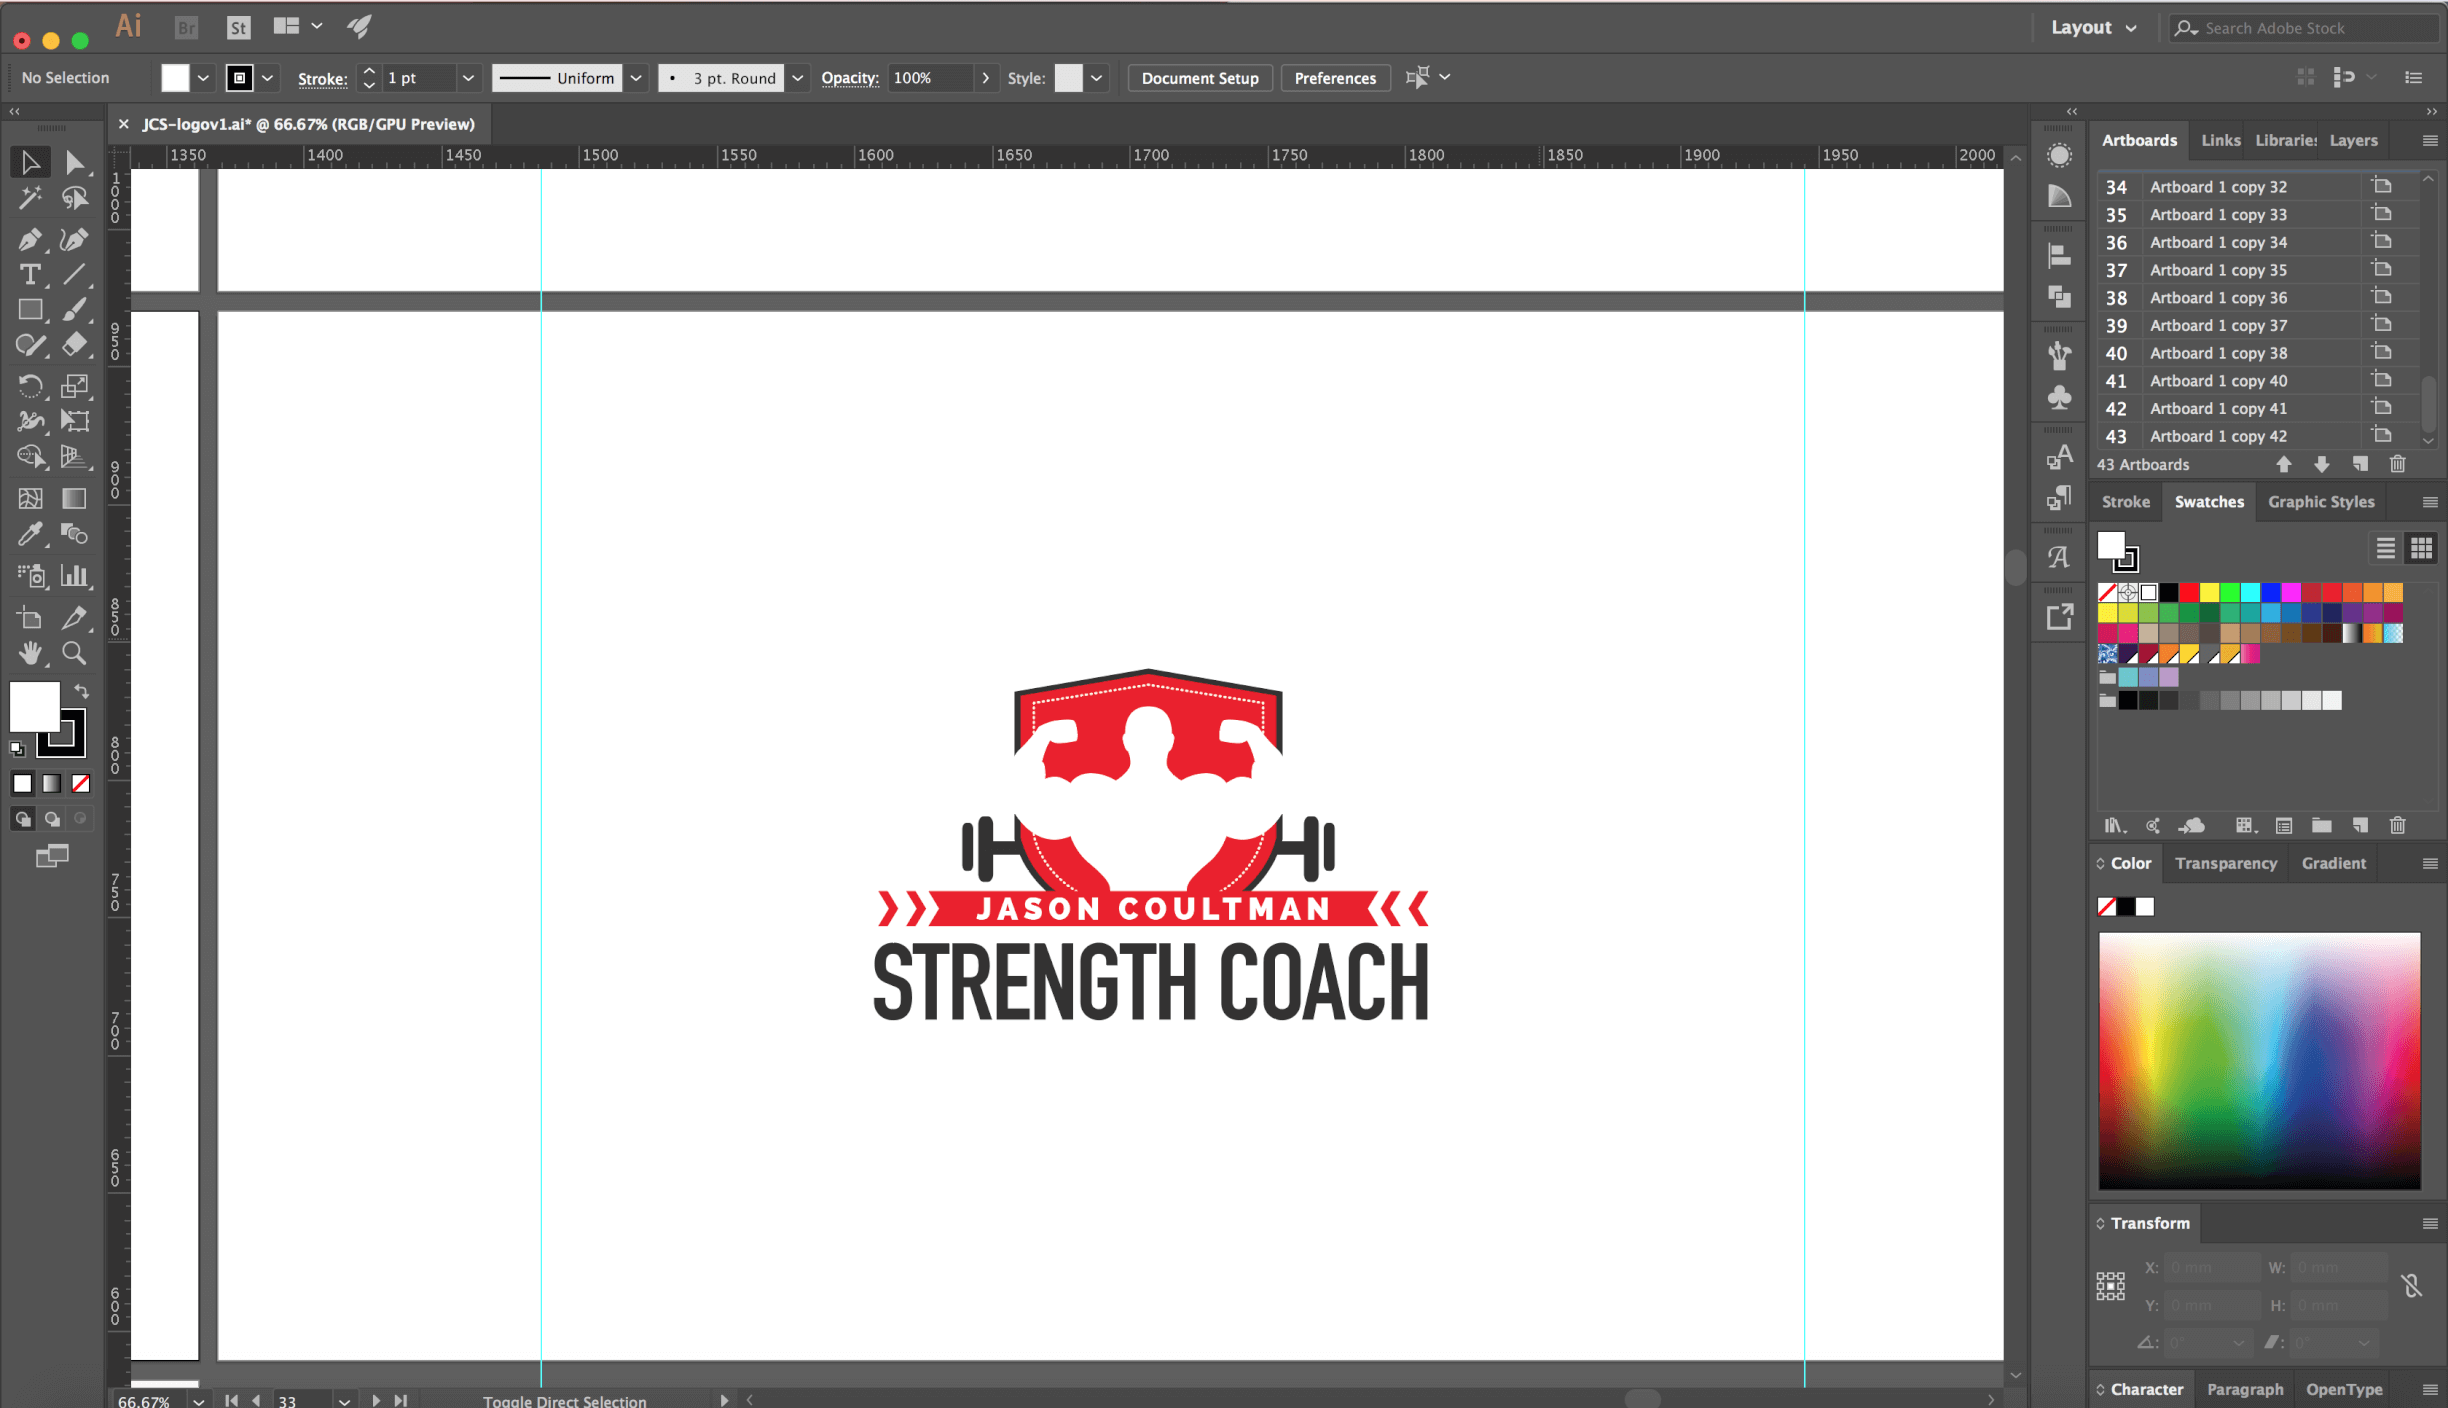Select the Magic Wand tool
Screen dimensions: 2448x1408
pos(30,198)
